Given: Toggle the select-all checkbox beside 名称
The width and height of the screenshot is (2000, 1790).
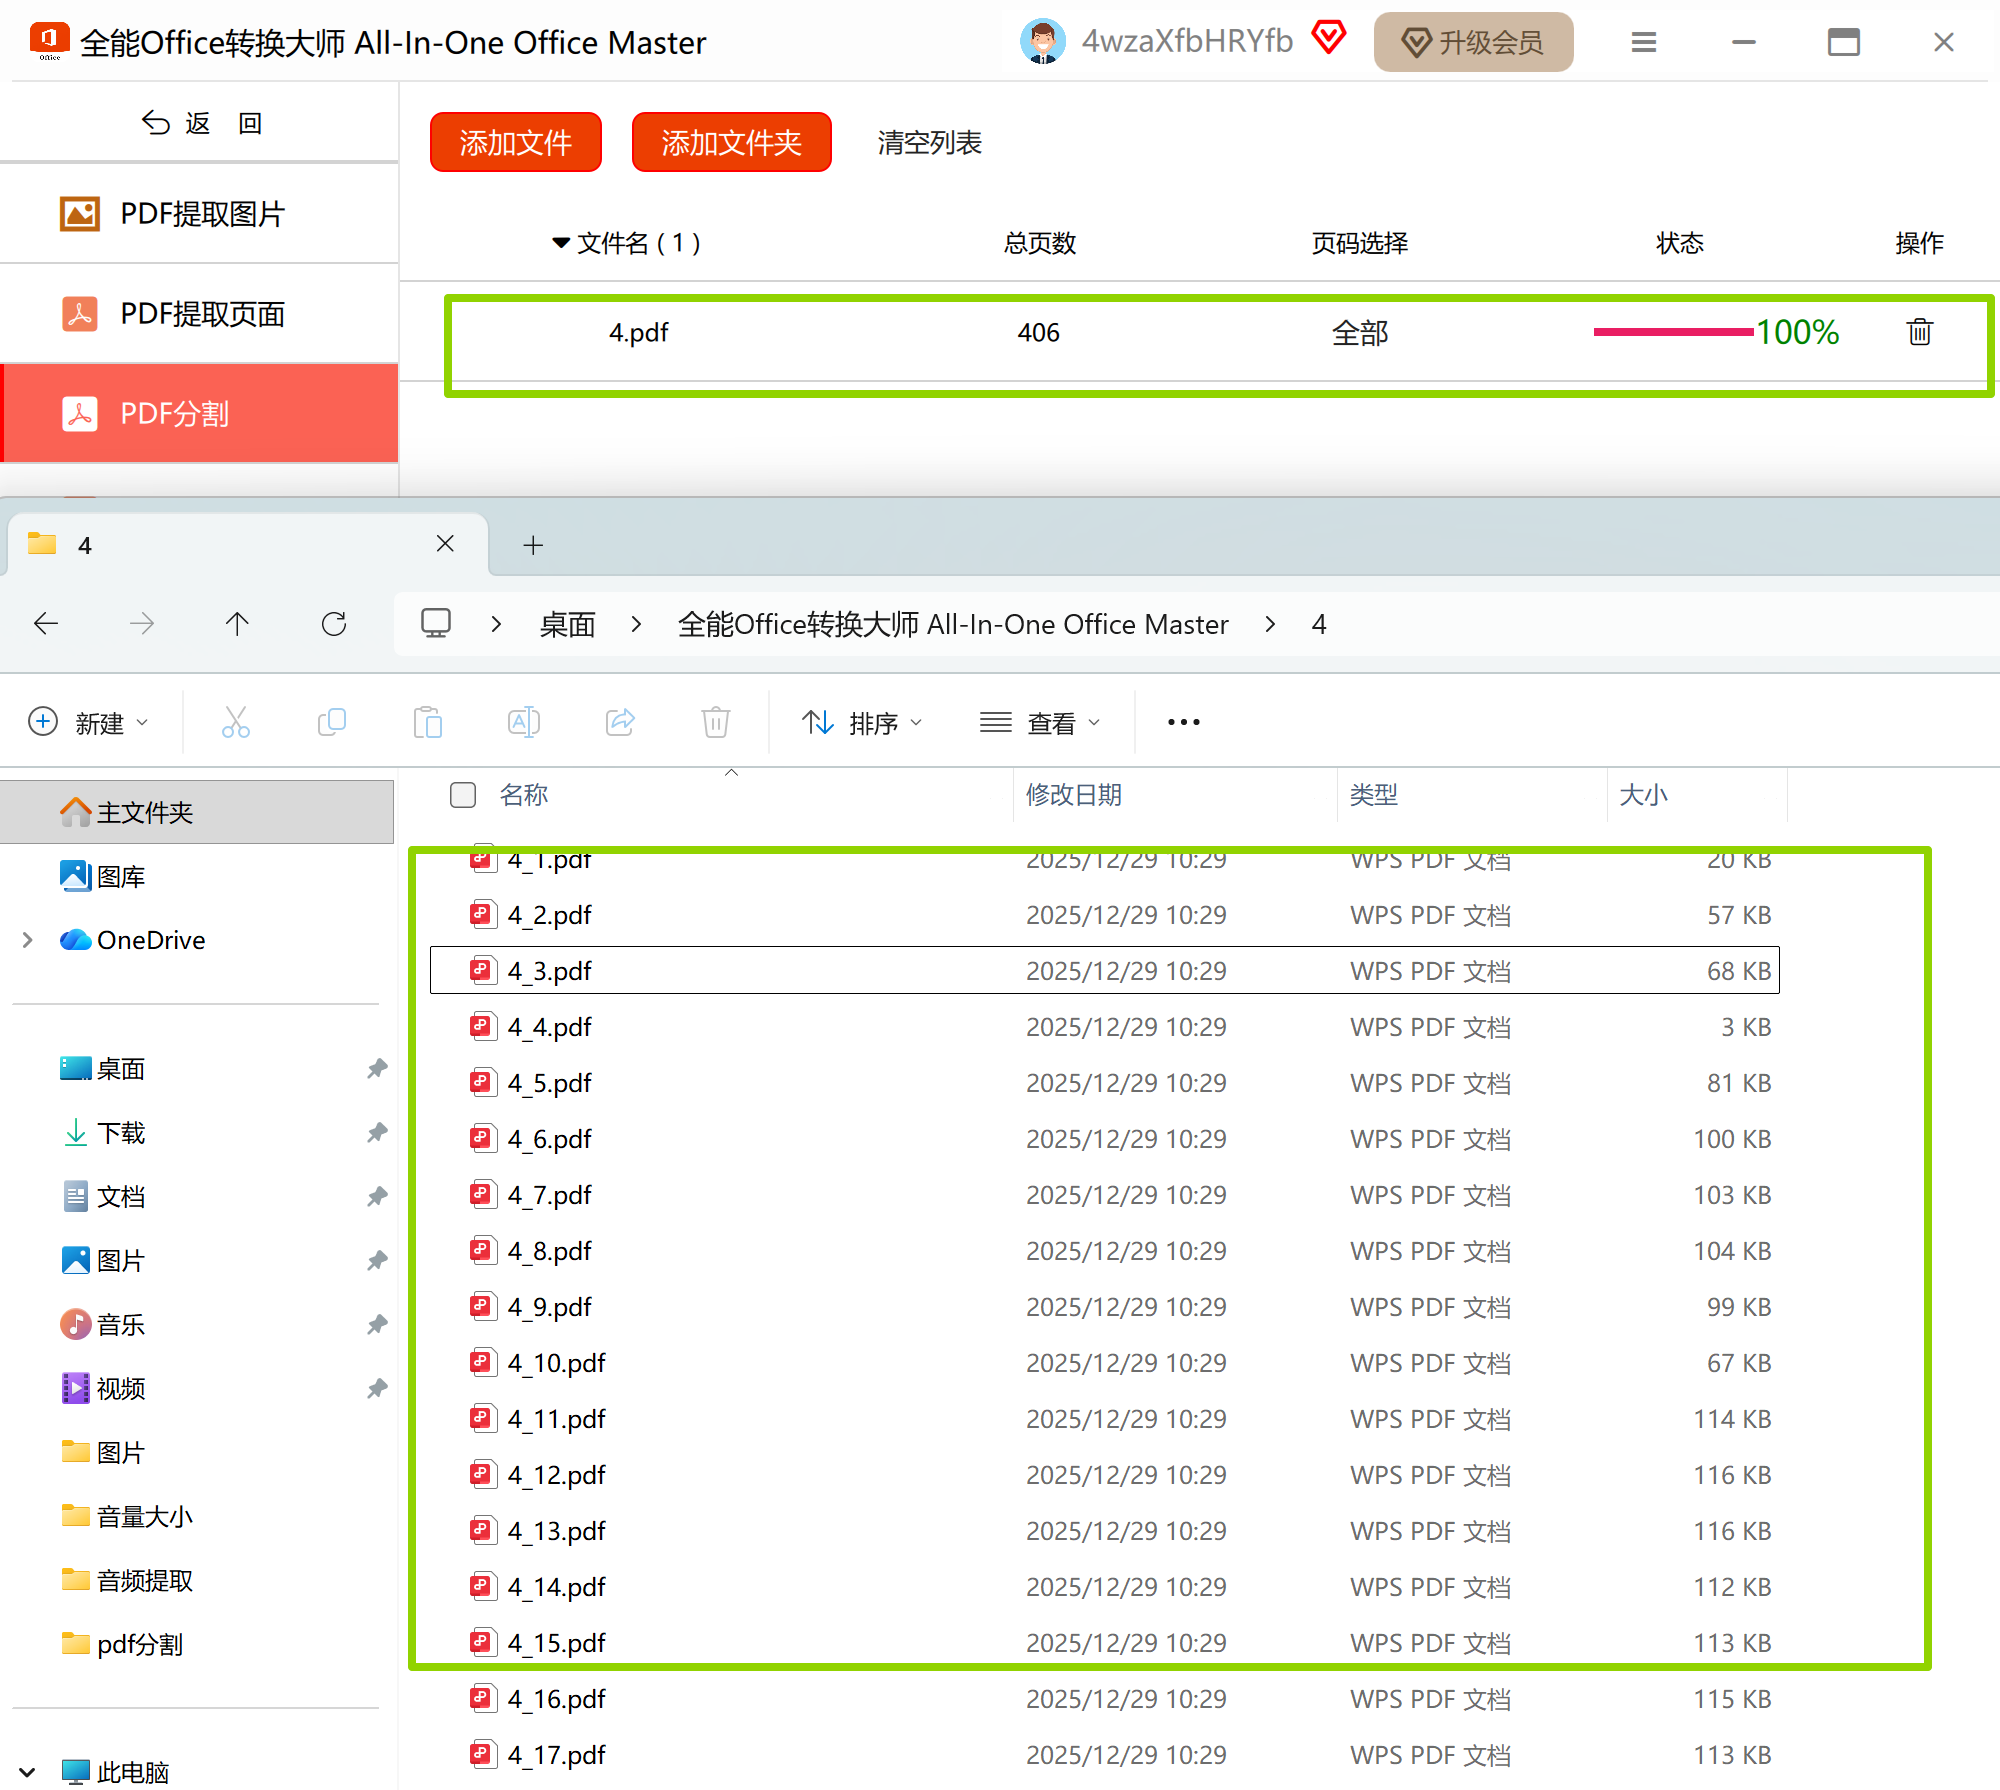Looking at the screenshot, I should (462, 795).
